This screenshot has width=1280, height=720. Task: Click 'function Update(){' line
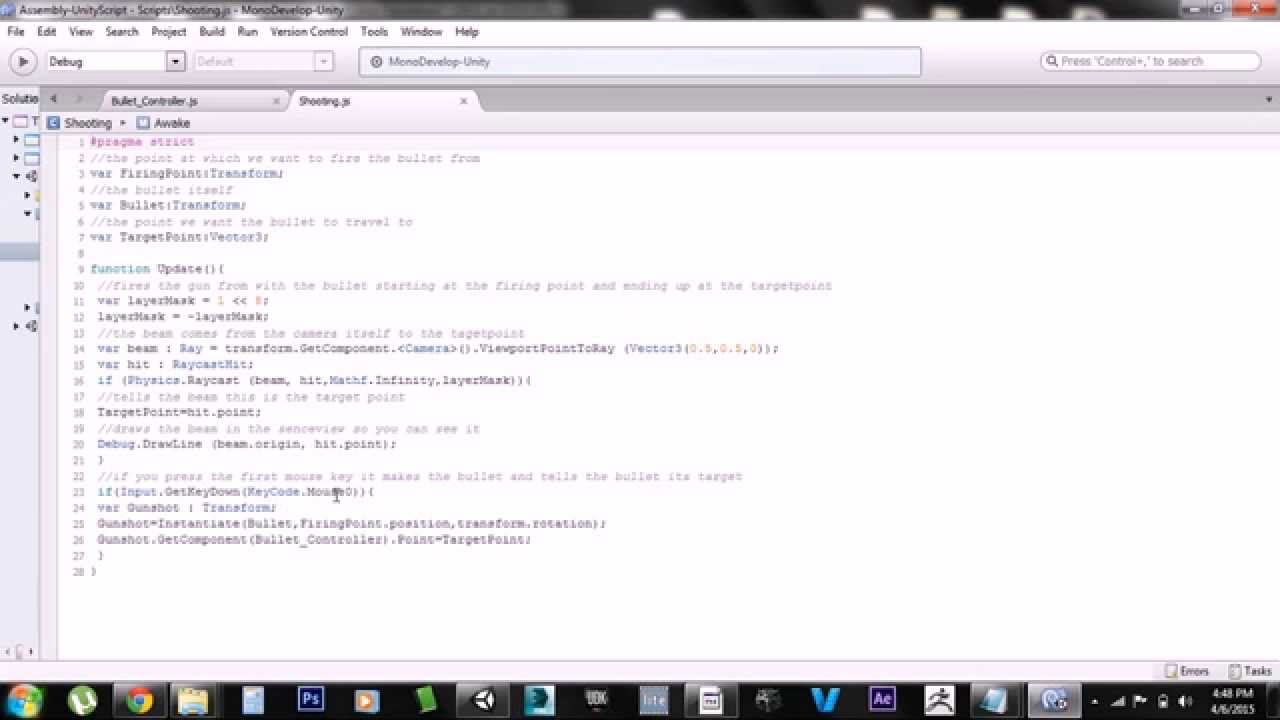click(x=157, y=269)
